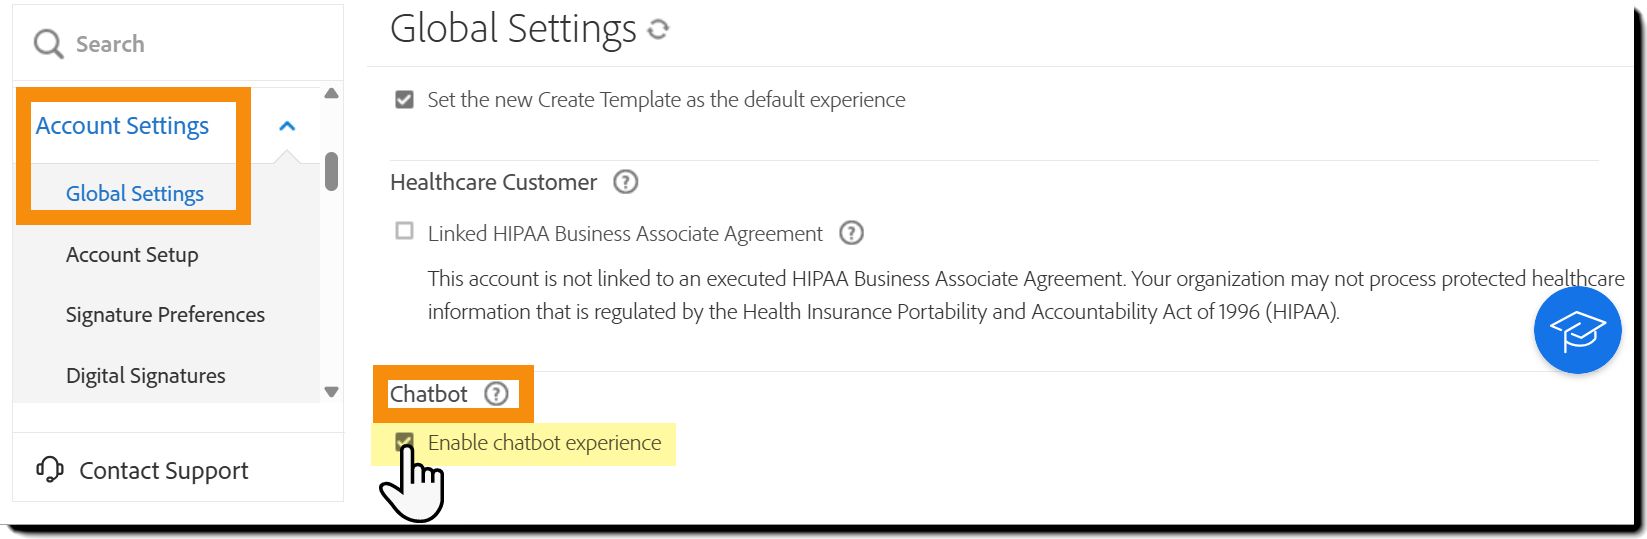Open HIPAA Business Associate Agreement help icon
This screenshot has height=539, width=1647.
(x=851, y=233)
